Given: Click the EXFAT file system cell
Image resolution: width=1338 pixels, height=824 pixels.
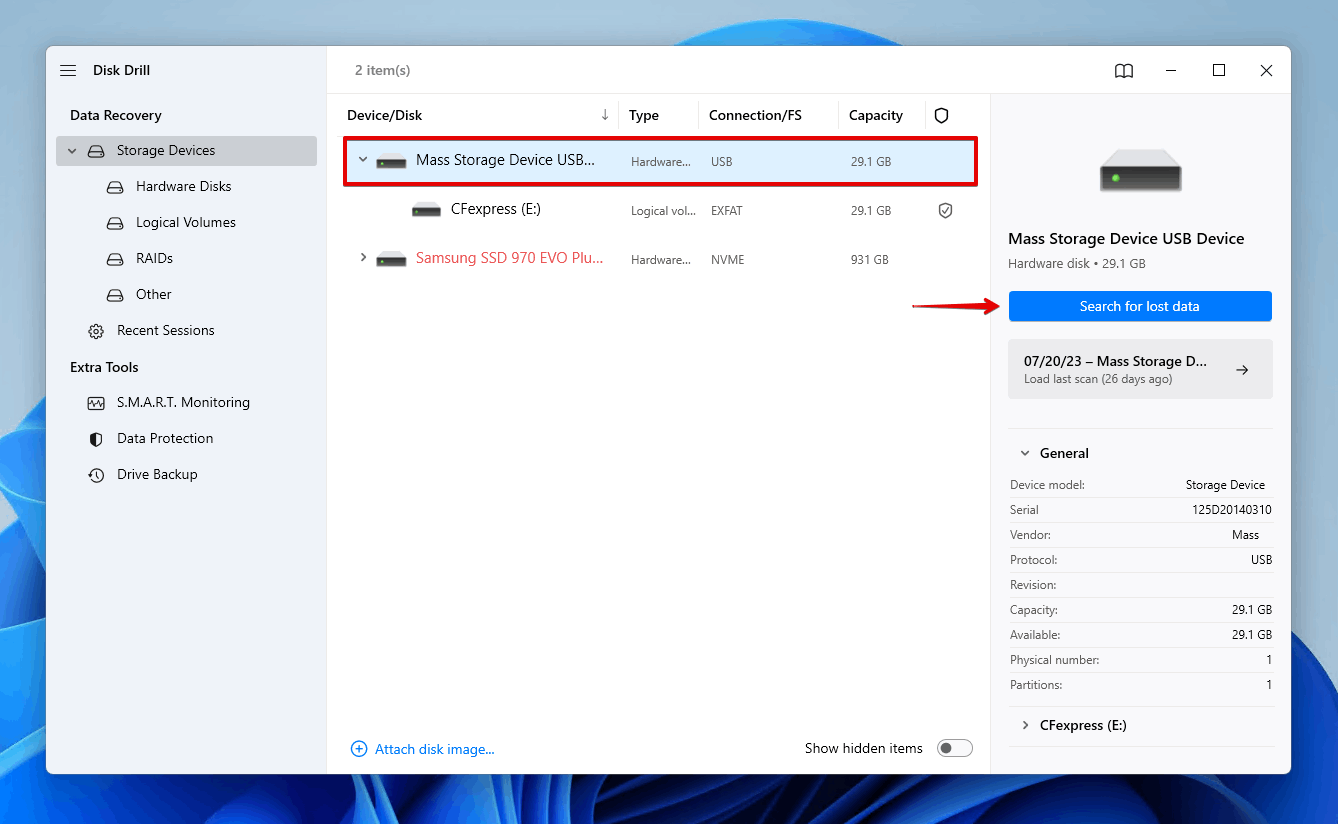Looking at the screenshot, I should coord(727,211).
